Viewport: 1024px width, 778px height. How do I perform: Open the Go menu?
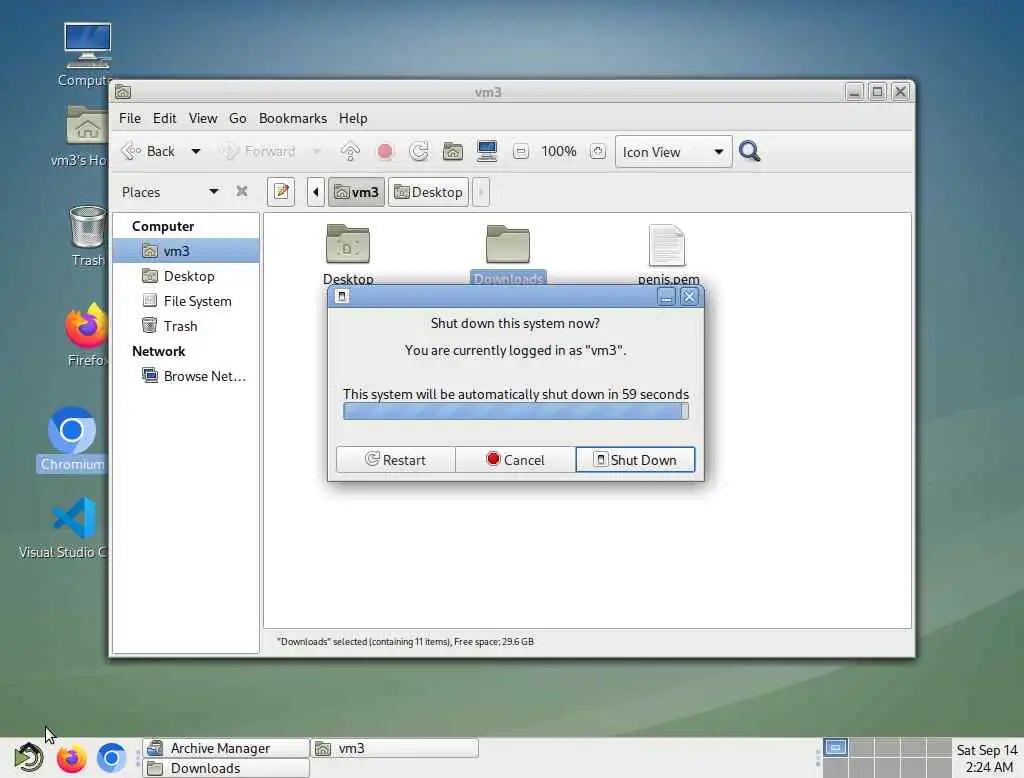click(238, 118)
